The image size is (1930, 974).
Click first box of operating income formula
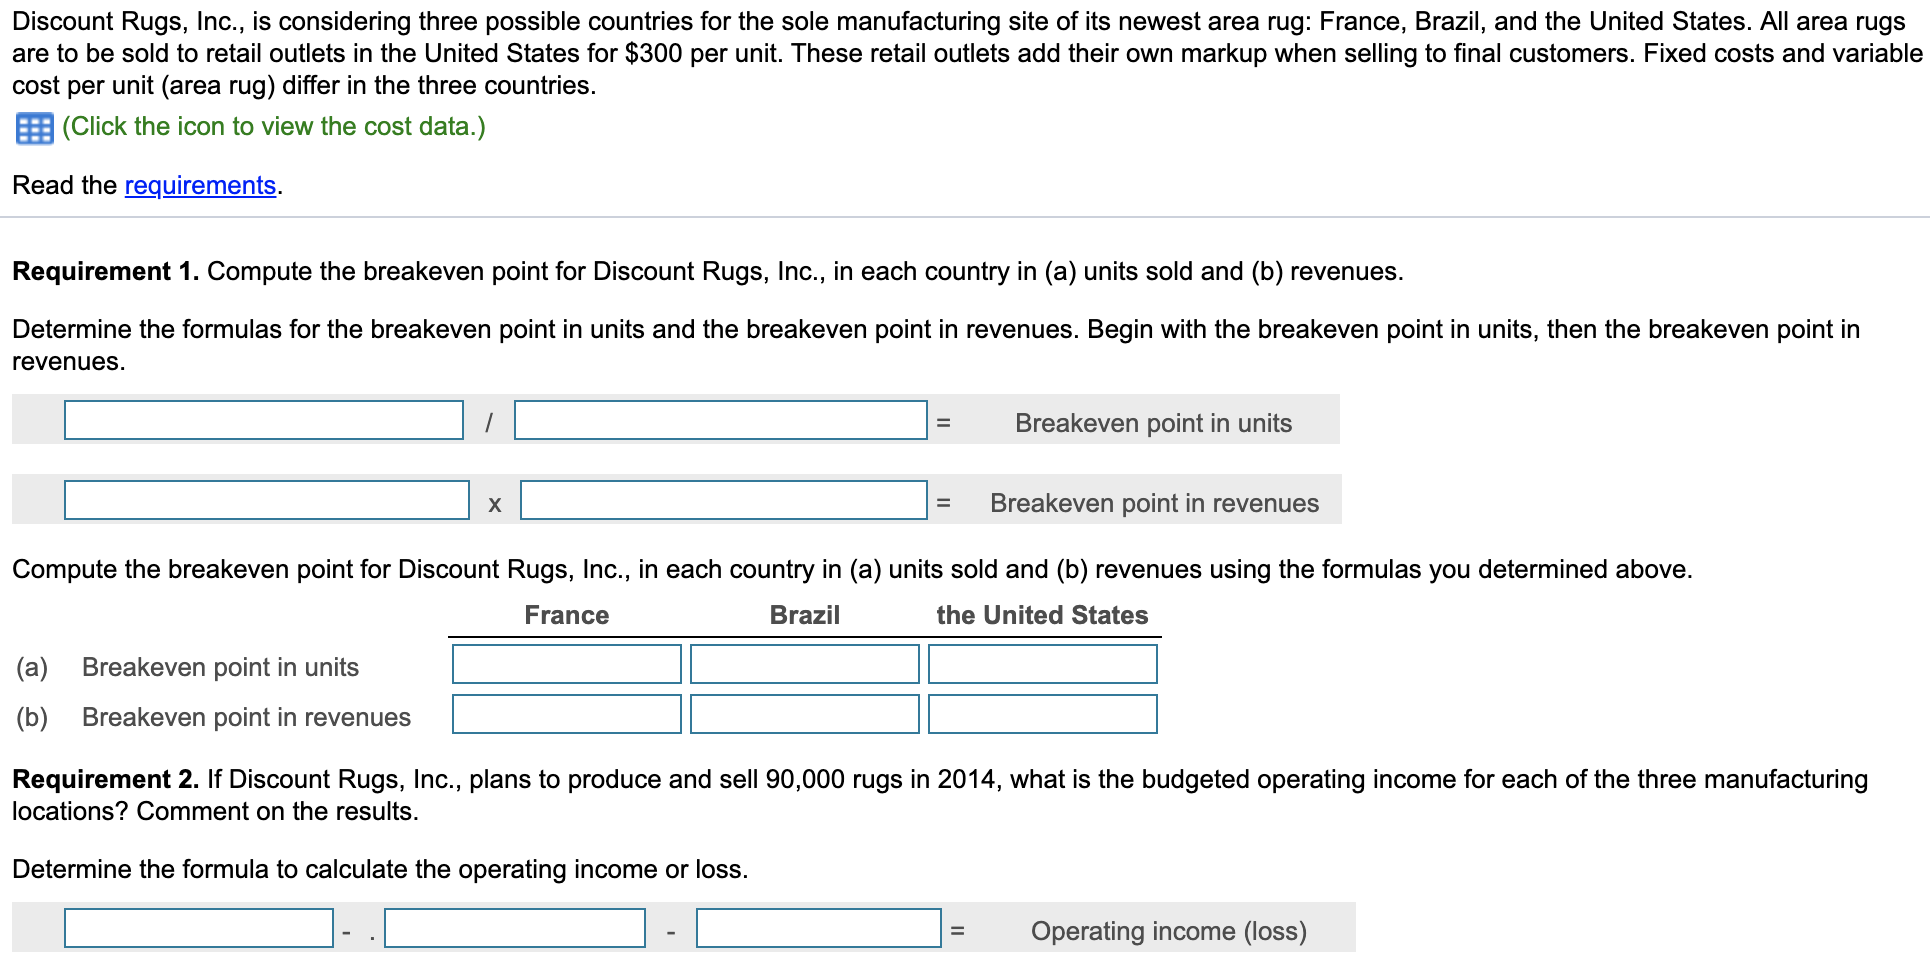click(196, 929)
